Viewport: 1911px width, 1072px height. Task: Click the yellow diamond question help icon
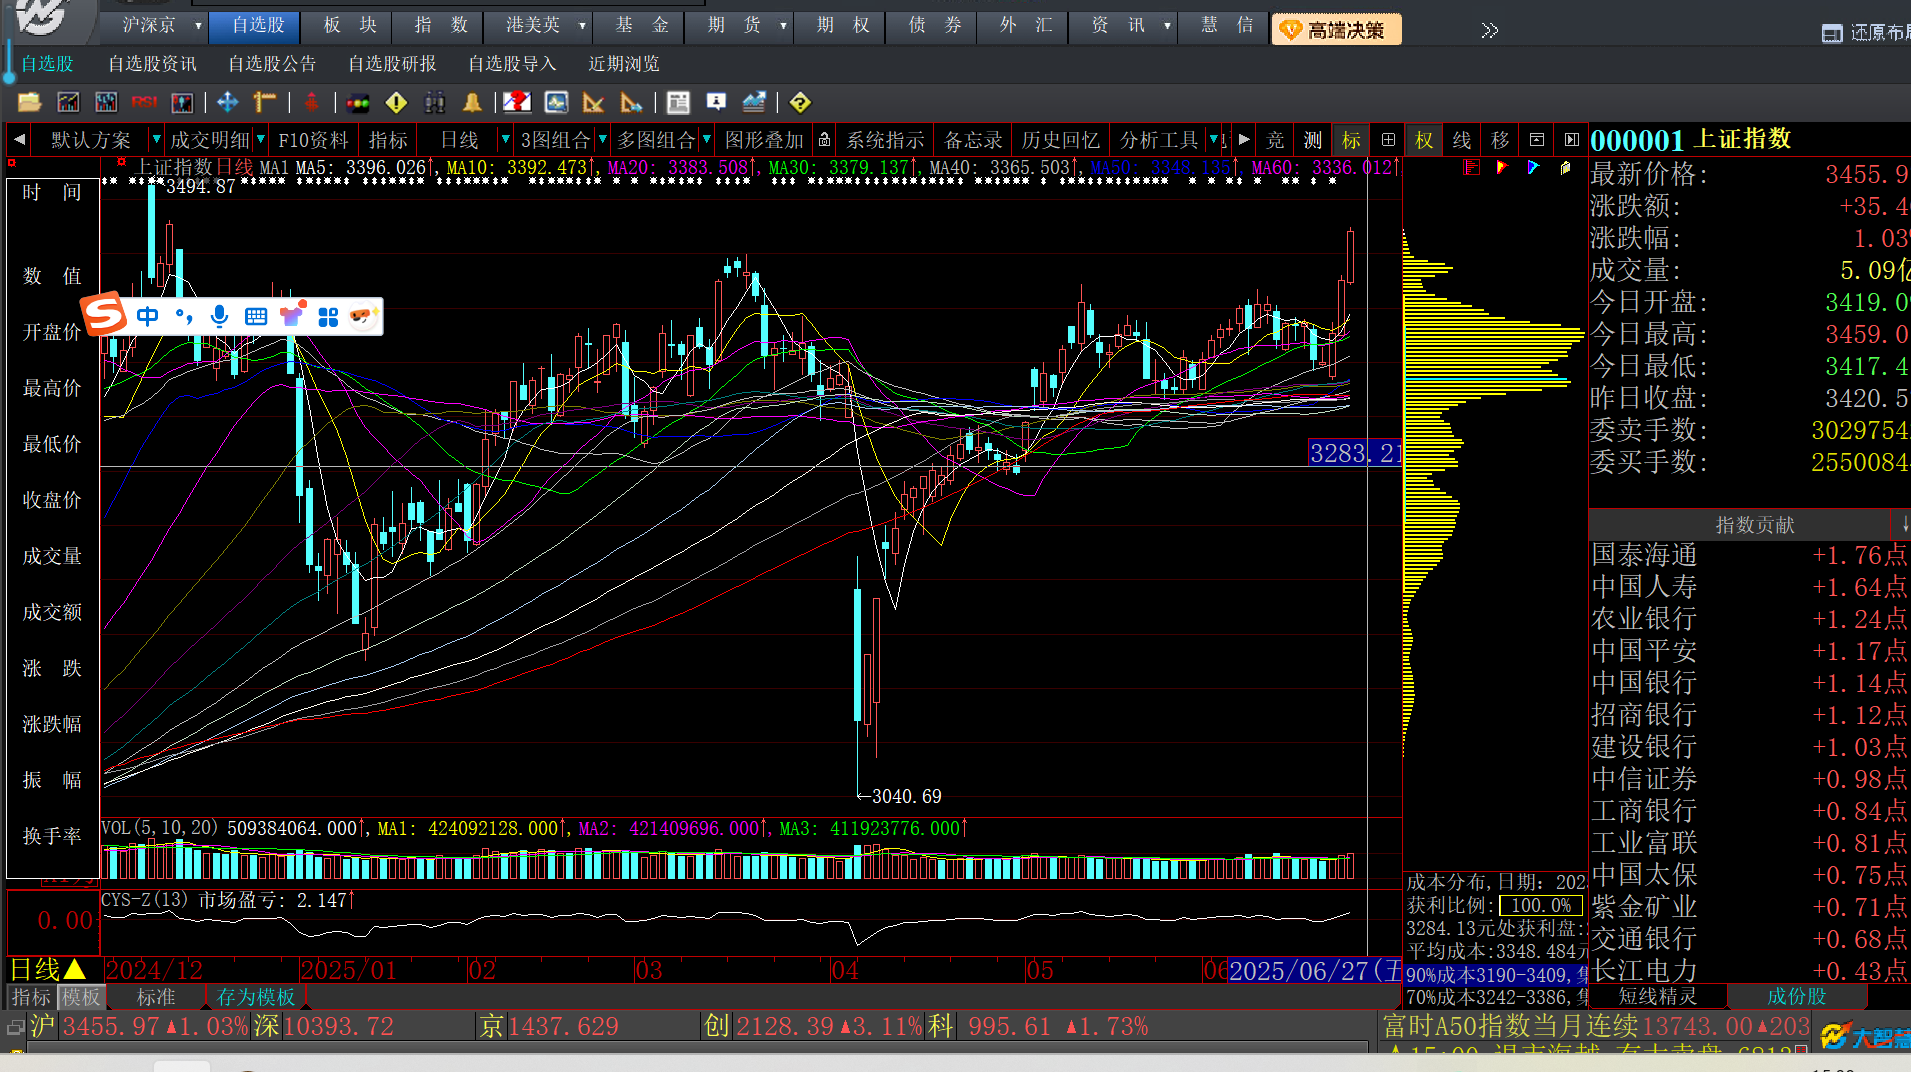click(x=799, y=102)
